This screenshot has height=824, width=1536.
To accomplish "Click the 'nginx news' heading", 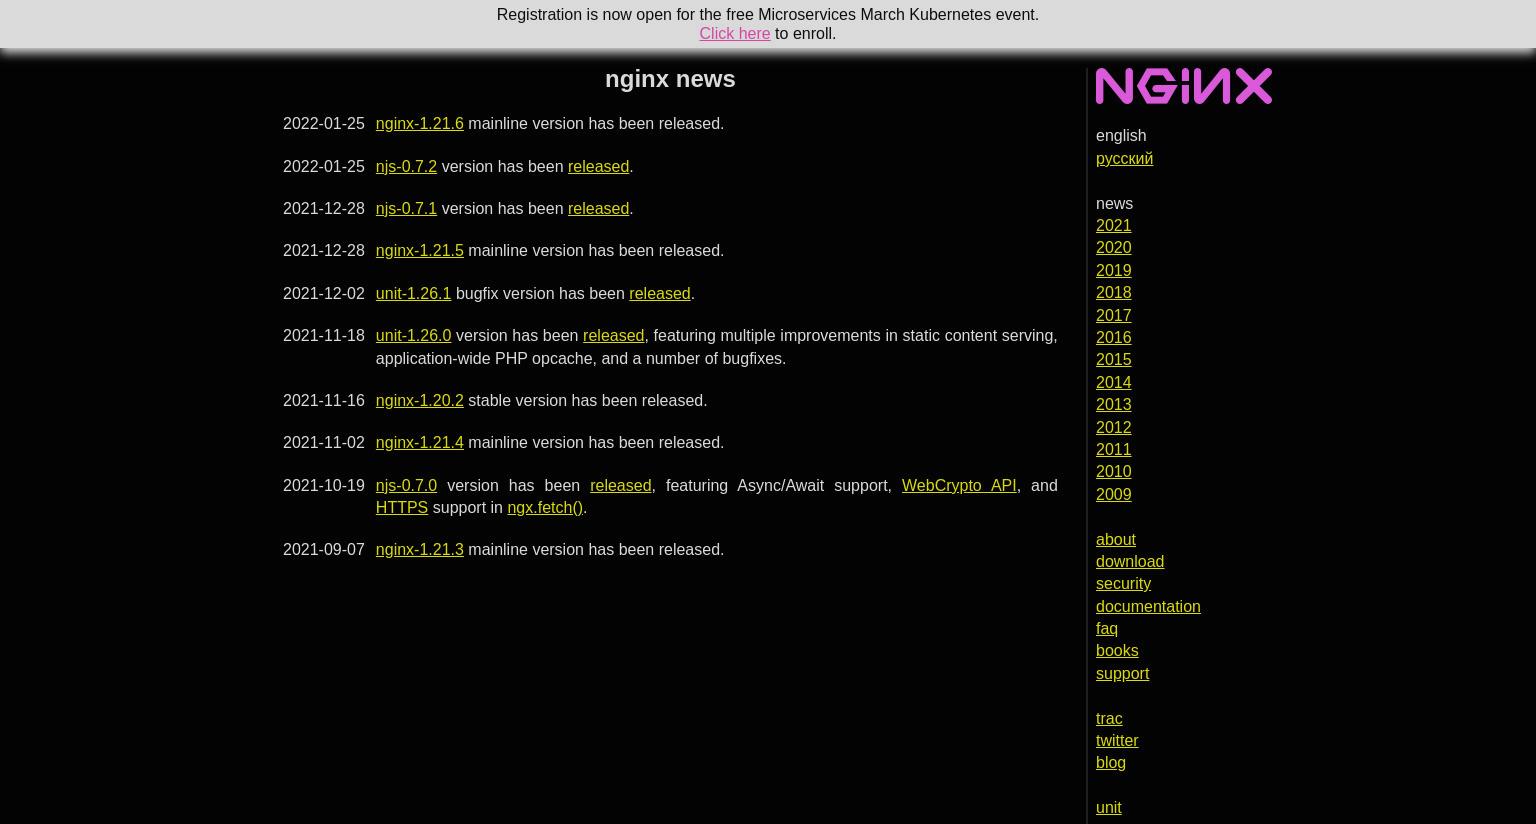I will [670, 79].
